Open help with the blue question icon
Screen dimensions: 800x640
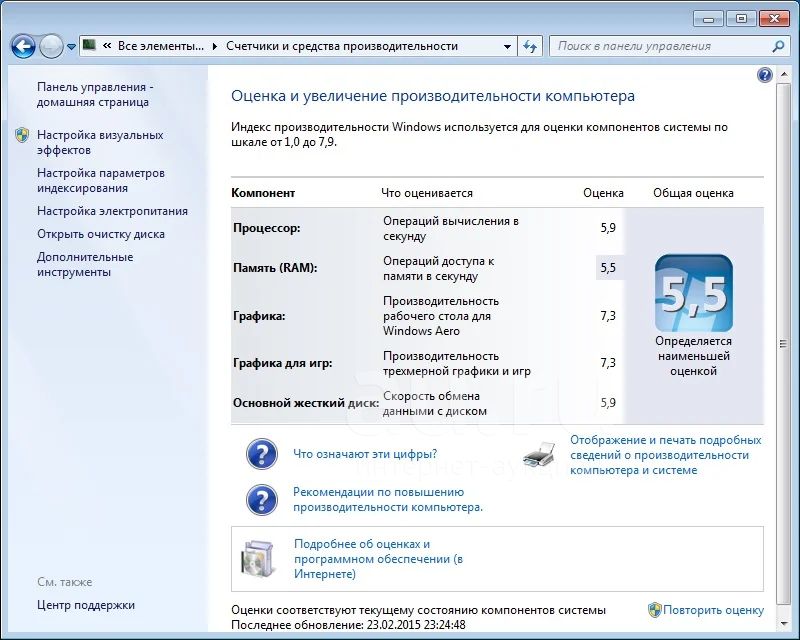click(x=765, y=76)
